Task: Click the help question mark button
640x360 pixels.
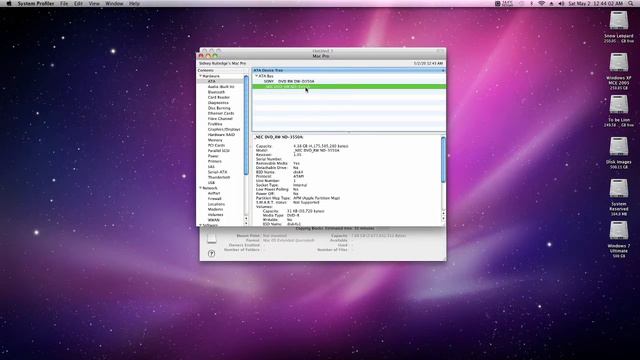Action: 211,253
